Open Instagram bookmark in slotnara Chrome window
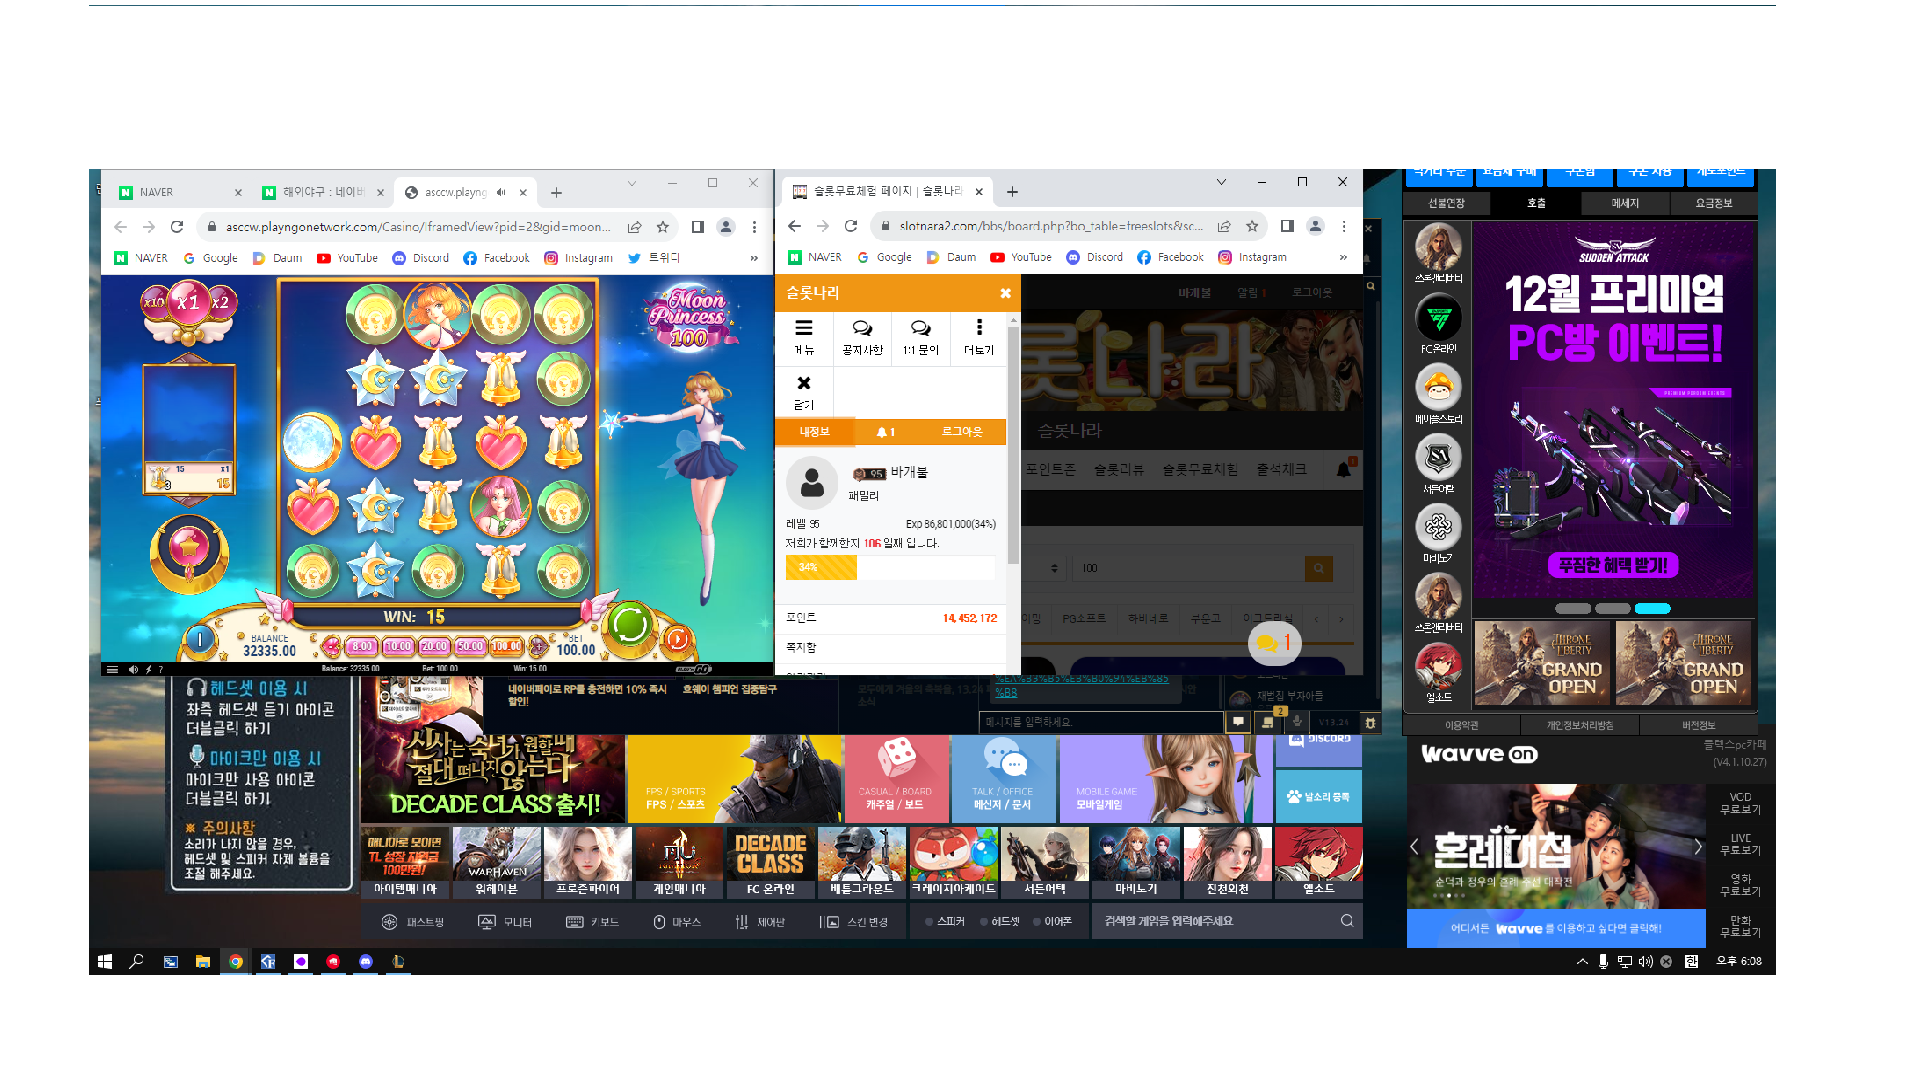This screenshot has width=1920, height=1080. tap(1252, 257)
